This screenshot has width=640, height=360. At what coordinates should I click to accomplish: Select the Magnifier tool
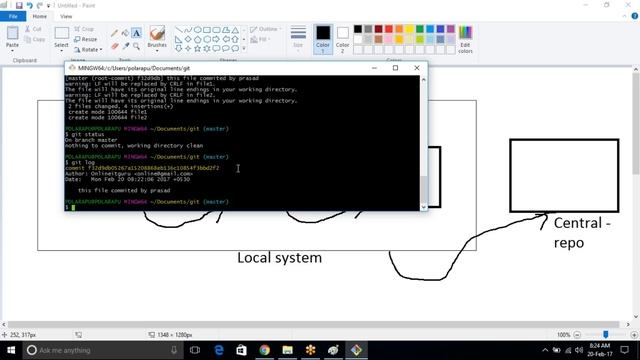point(136,46)
